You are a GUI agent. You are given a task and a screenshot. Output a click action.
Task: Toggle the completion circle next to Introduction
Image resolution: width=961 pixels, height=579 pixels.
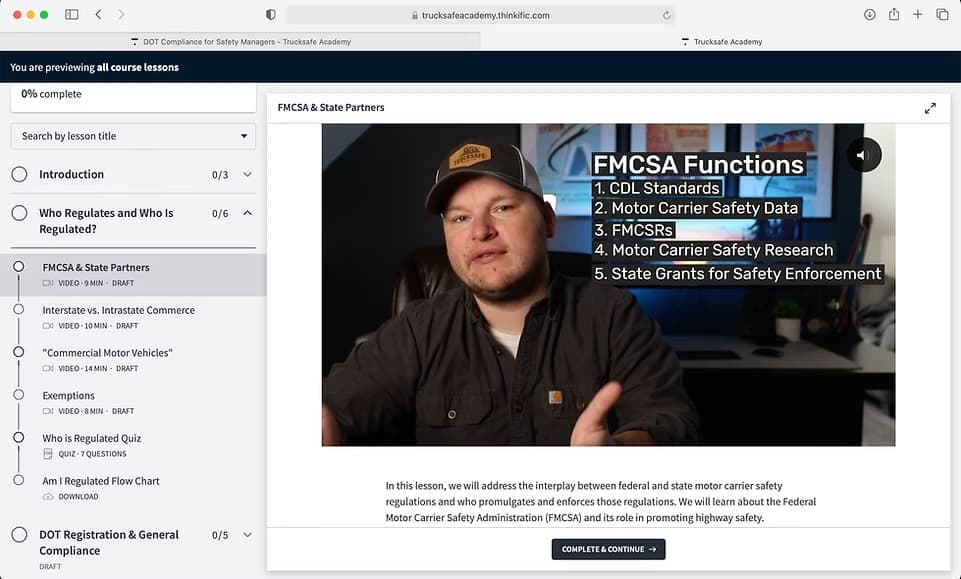point(19,173)
